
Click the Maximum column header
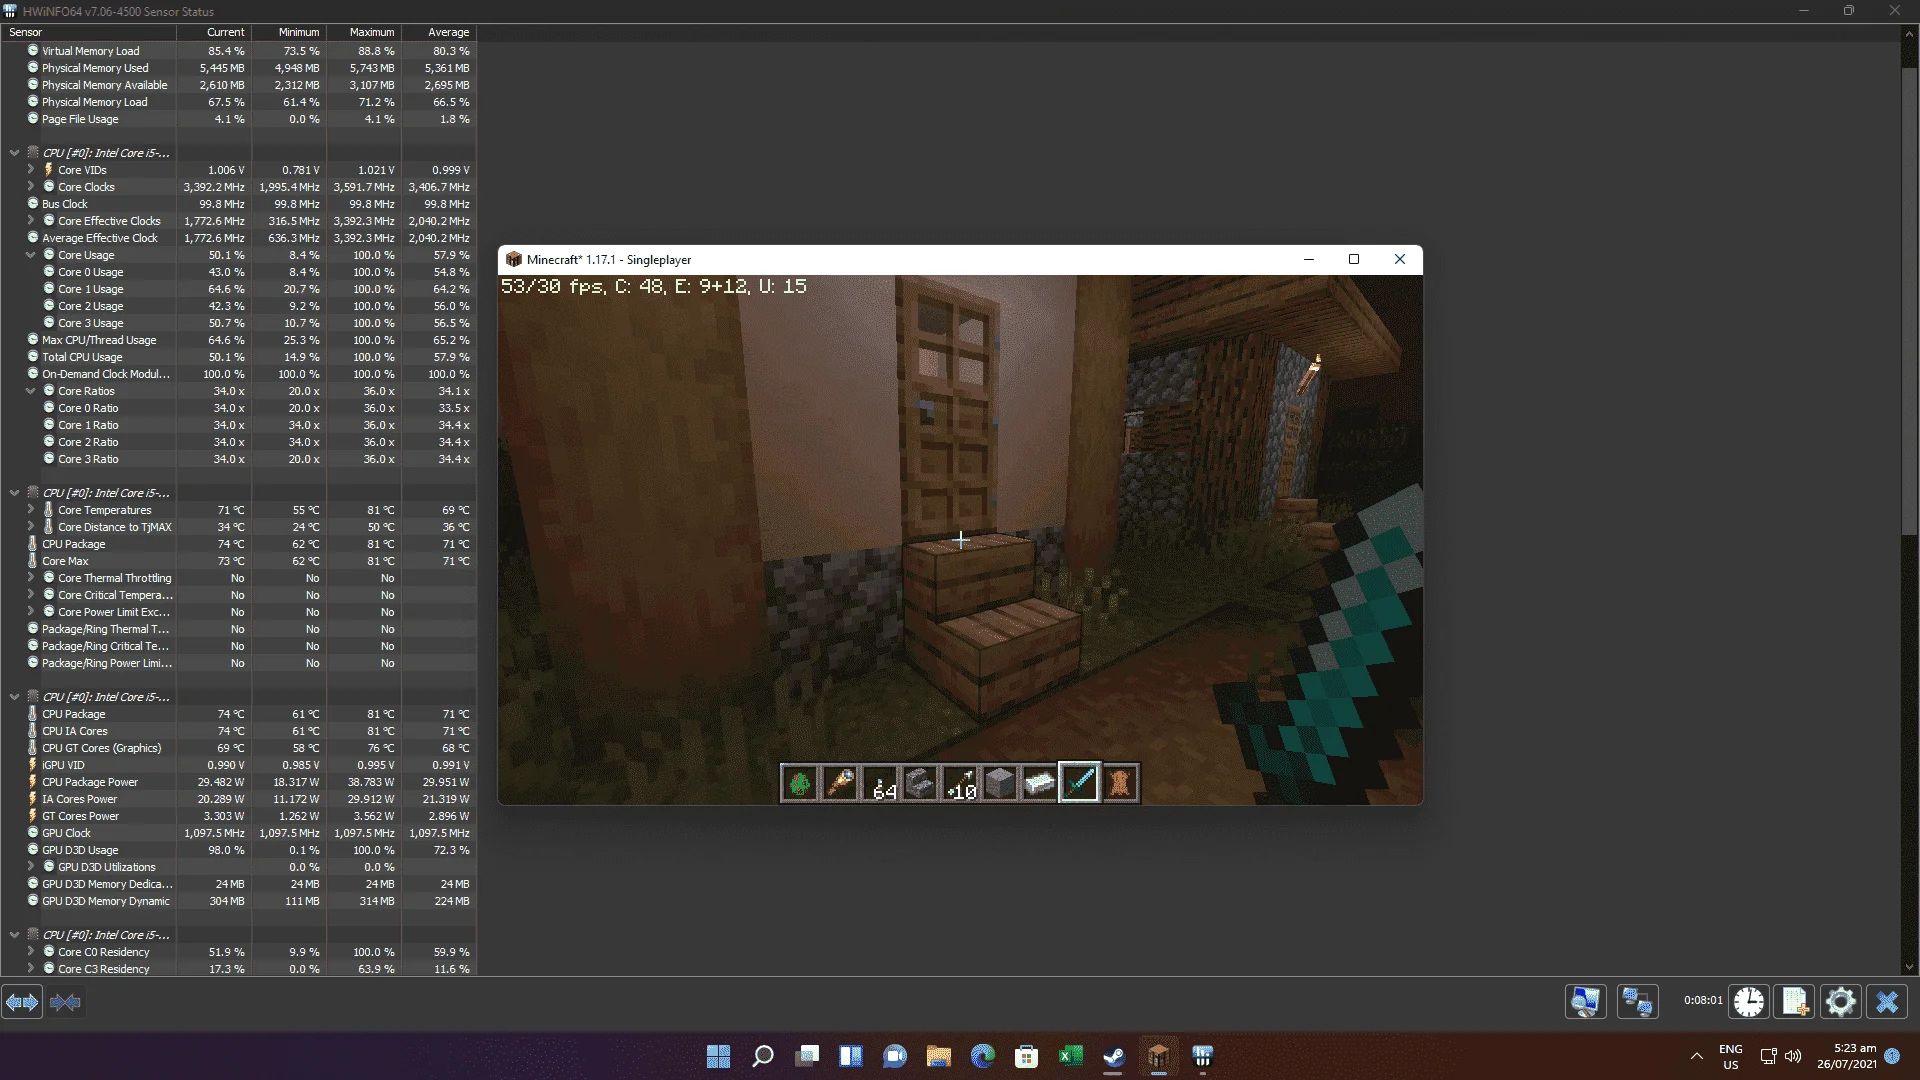coord(364,32)
